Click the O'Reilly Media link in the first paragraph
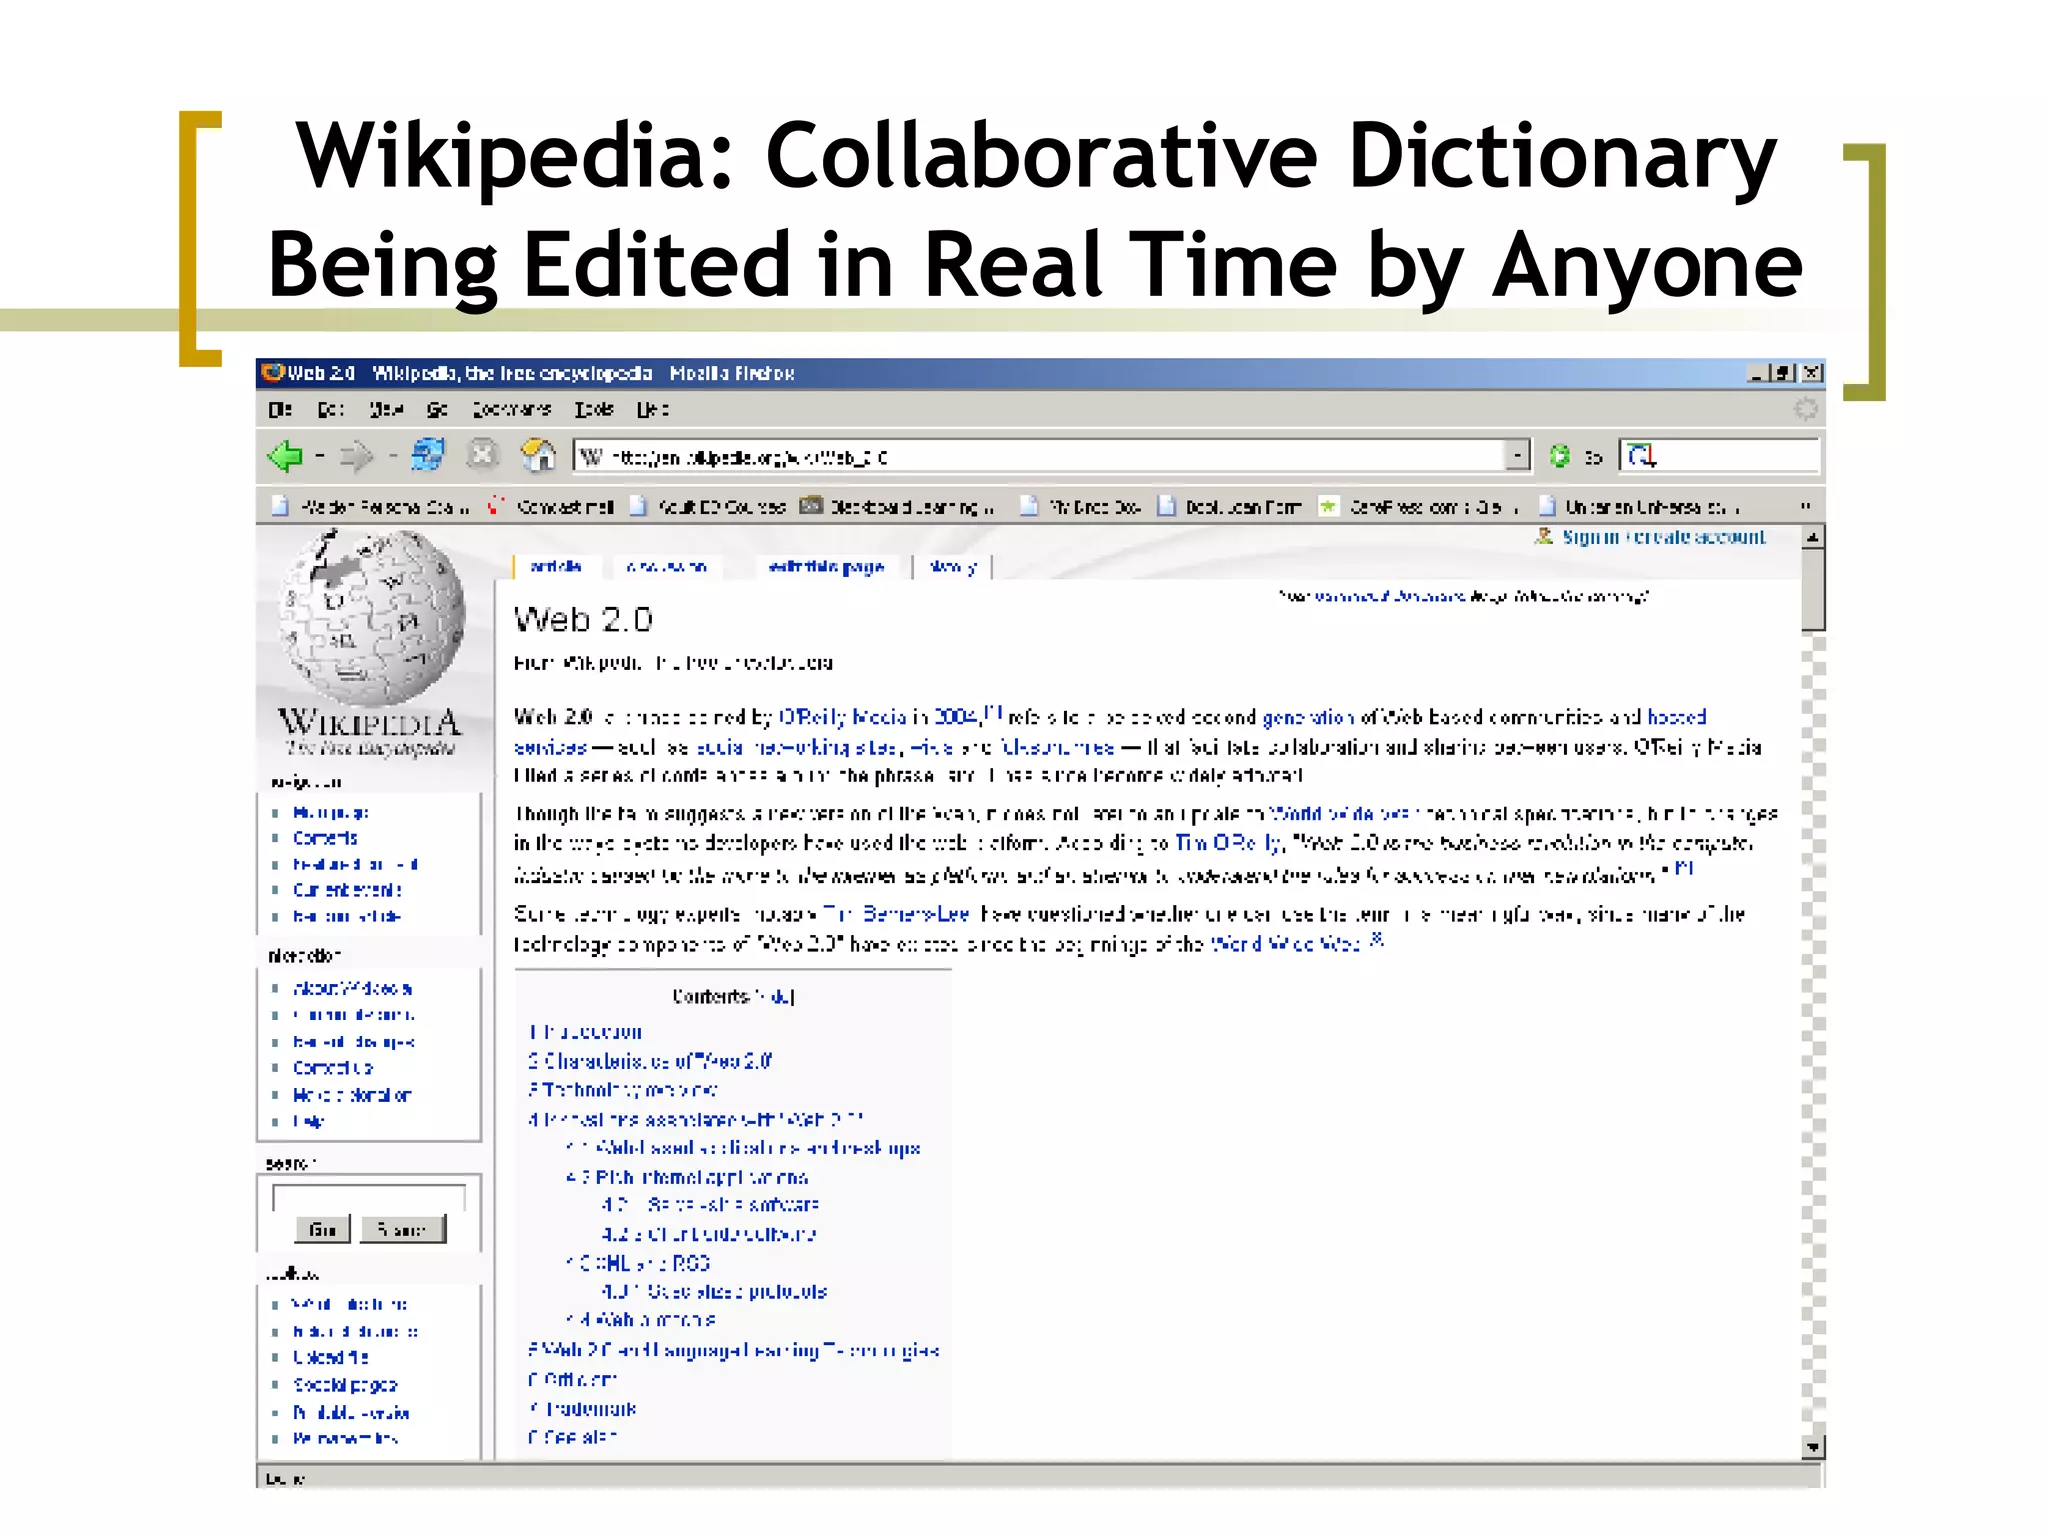 843,717
